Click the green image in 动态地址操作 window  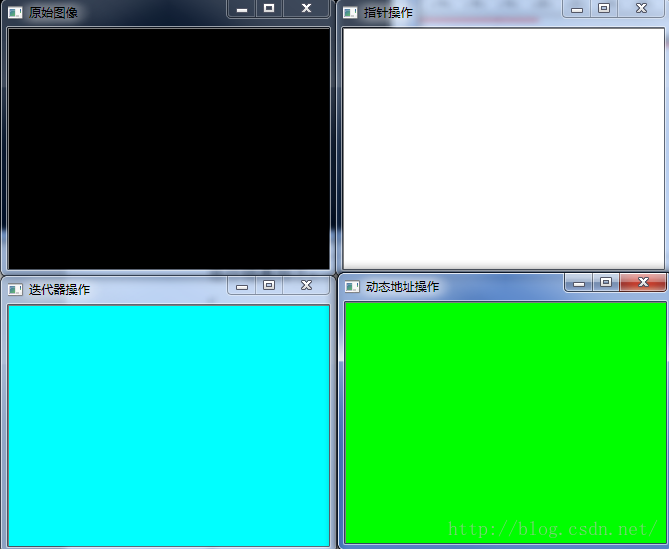(506, 423)
